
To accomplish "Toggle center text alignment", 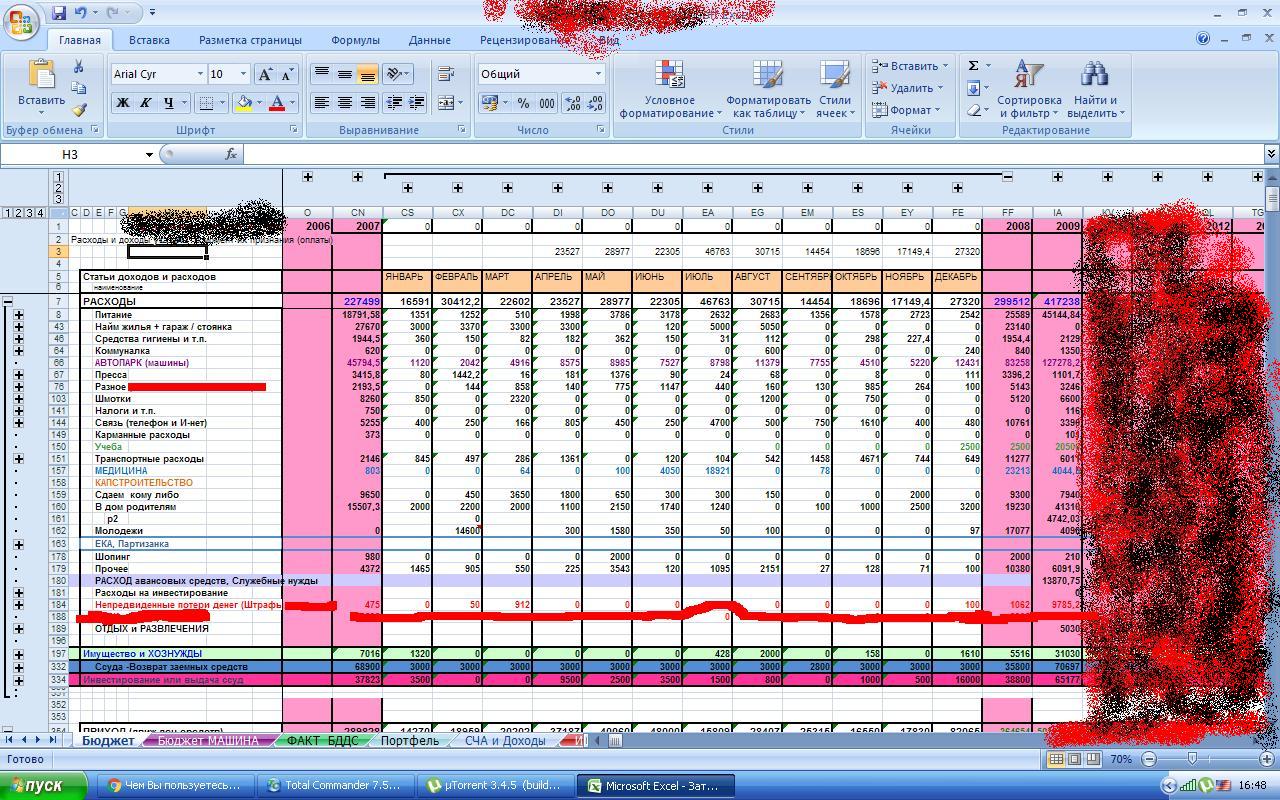I will [x=344, y=103].
